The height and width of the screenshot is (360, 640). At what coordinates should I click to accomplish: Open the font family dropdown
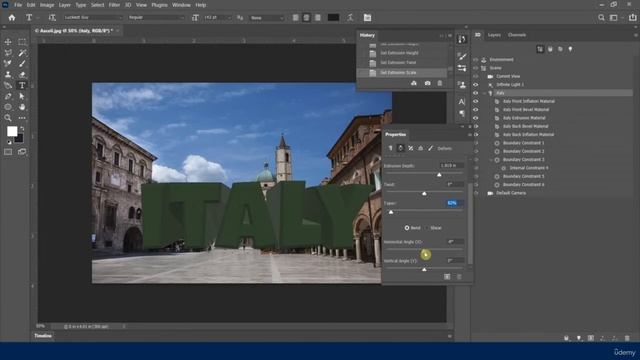click(93, 18)
